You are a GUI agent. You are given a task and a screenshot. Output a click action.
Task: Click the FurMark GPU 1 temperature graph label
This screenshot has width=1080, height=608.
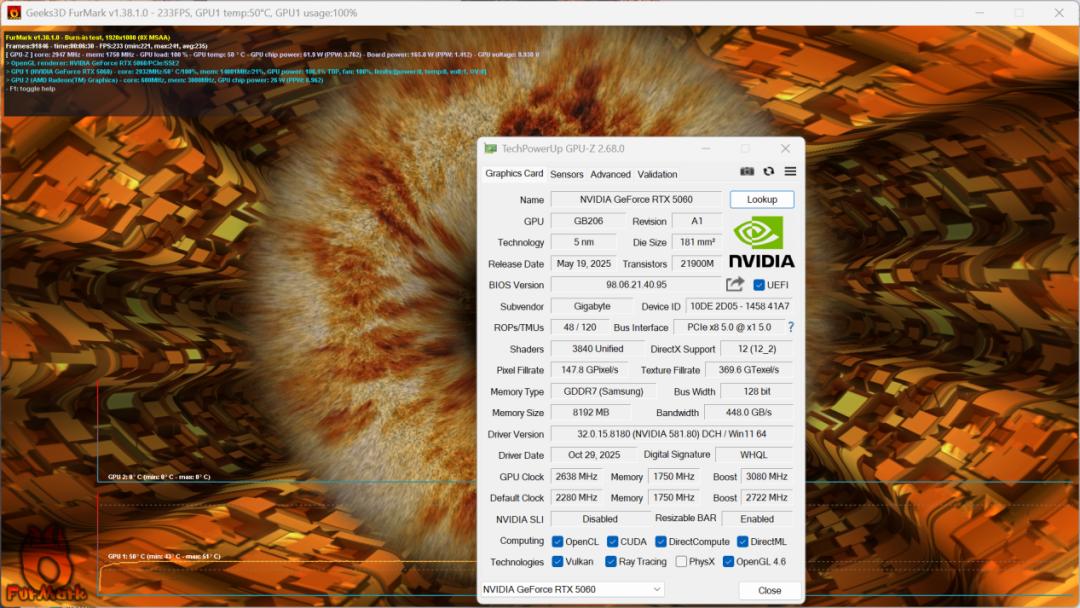164,556
